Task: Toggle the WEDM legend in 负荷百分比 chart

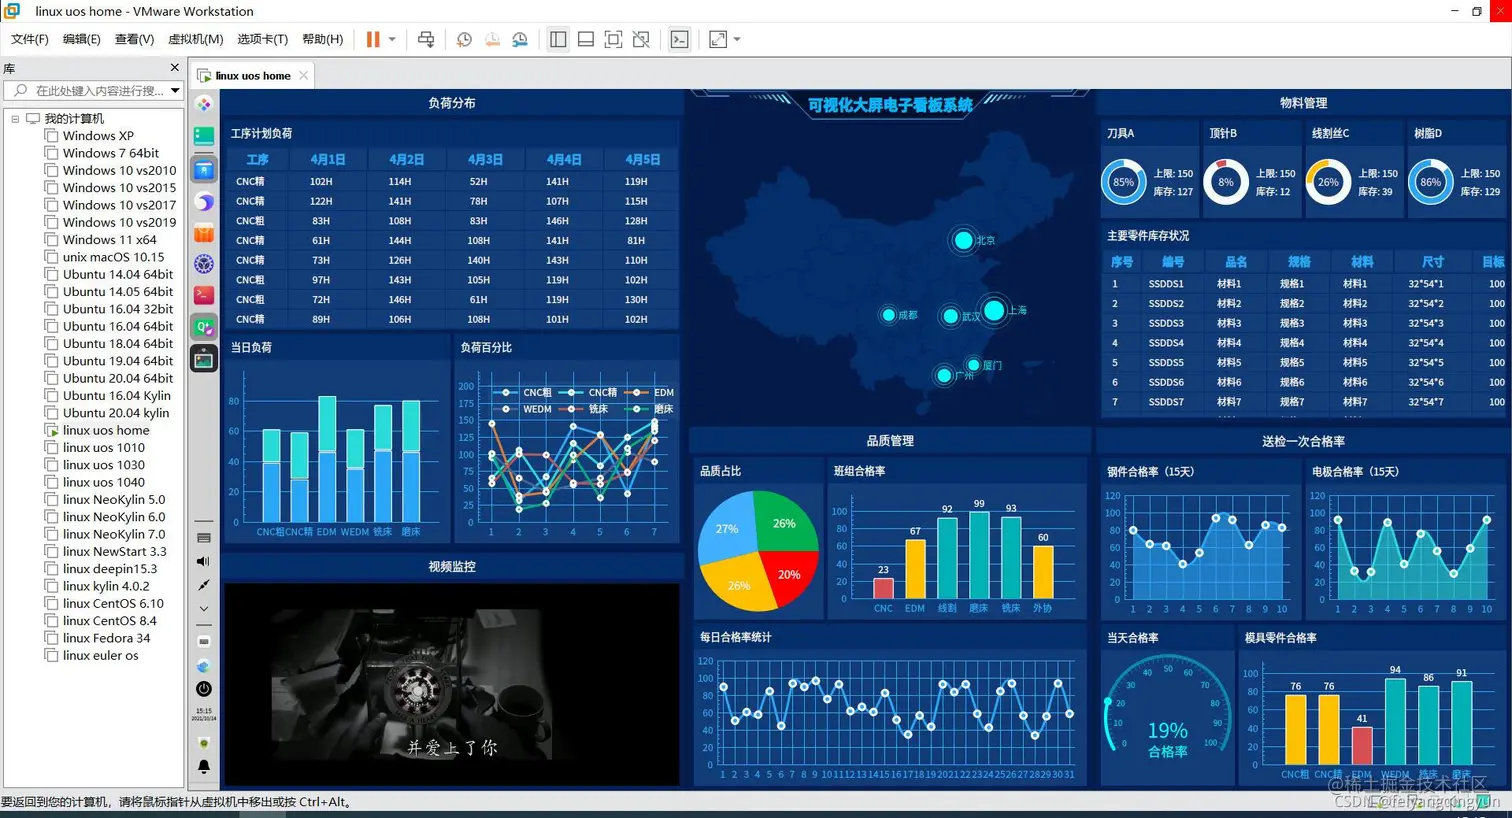Action: pos(521,409)
